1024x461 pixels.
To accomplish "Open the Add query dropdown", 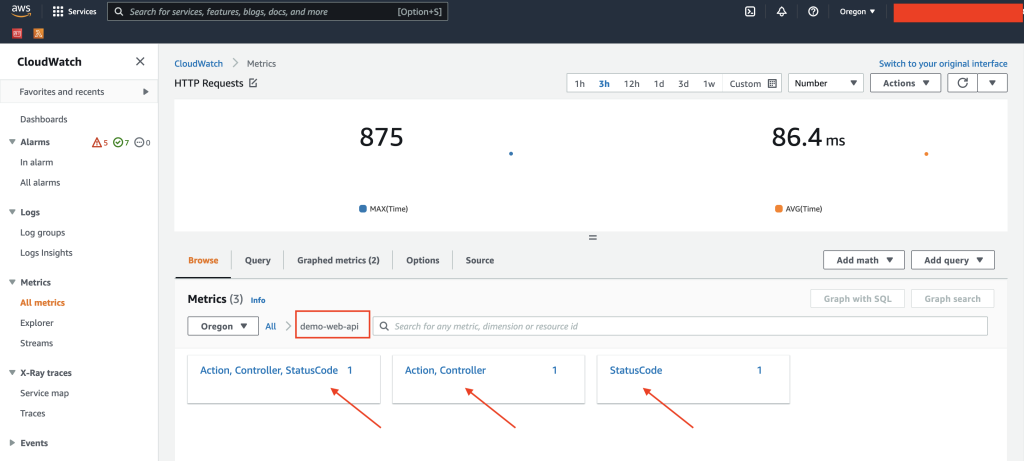I will click(953, 260).
